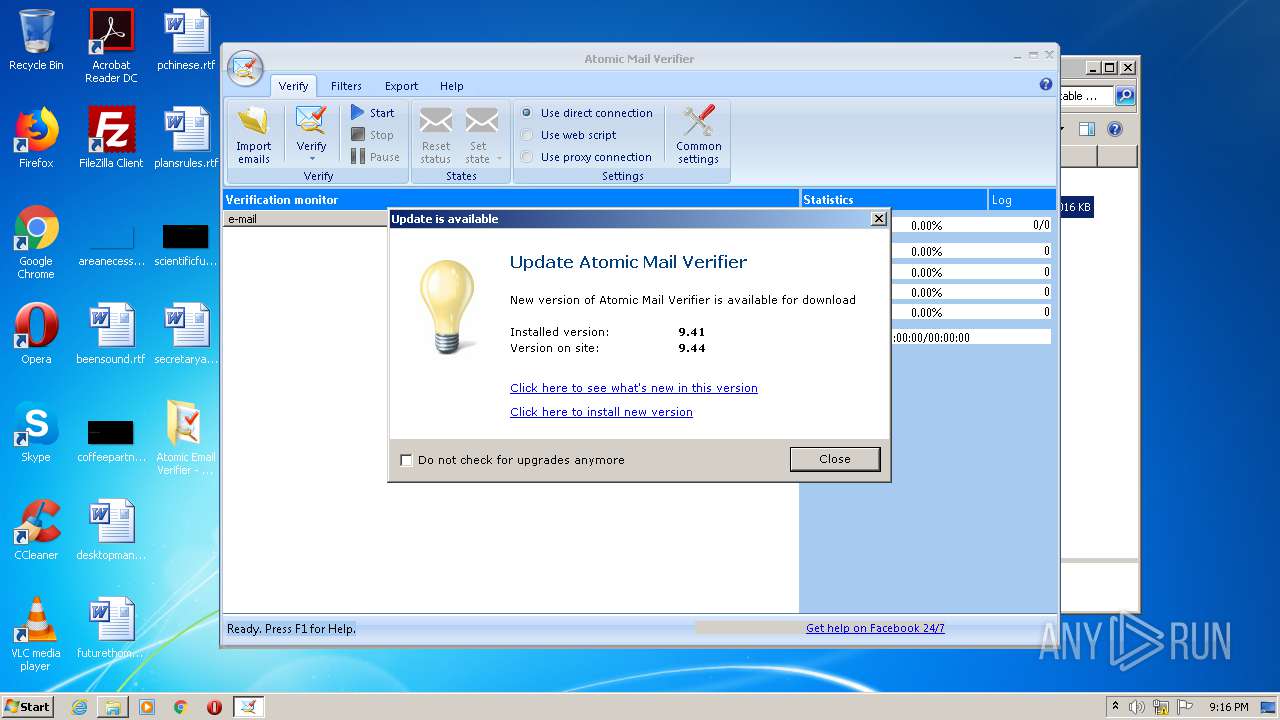Close update dialog with X button
Screen dimensions: 1280x720
click(x=879, y=219)
